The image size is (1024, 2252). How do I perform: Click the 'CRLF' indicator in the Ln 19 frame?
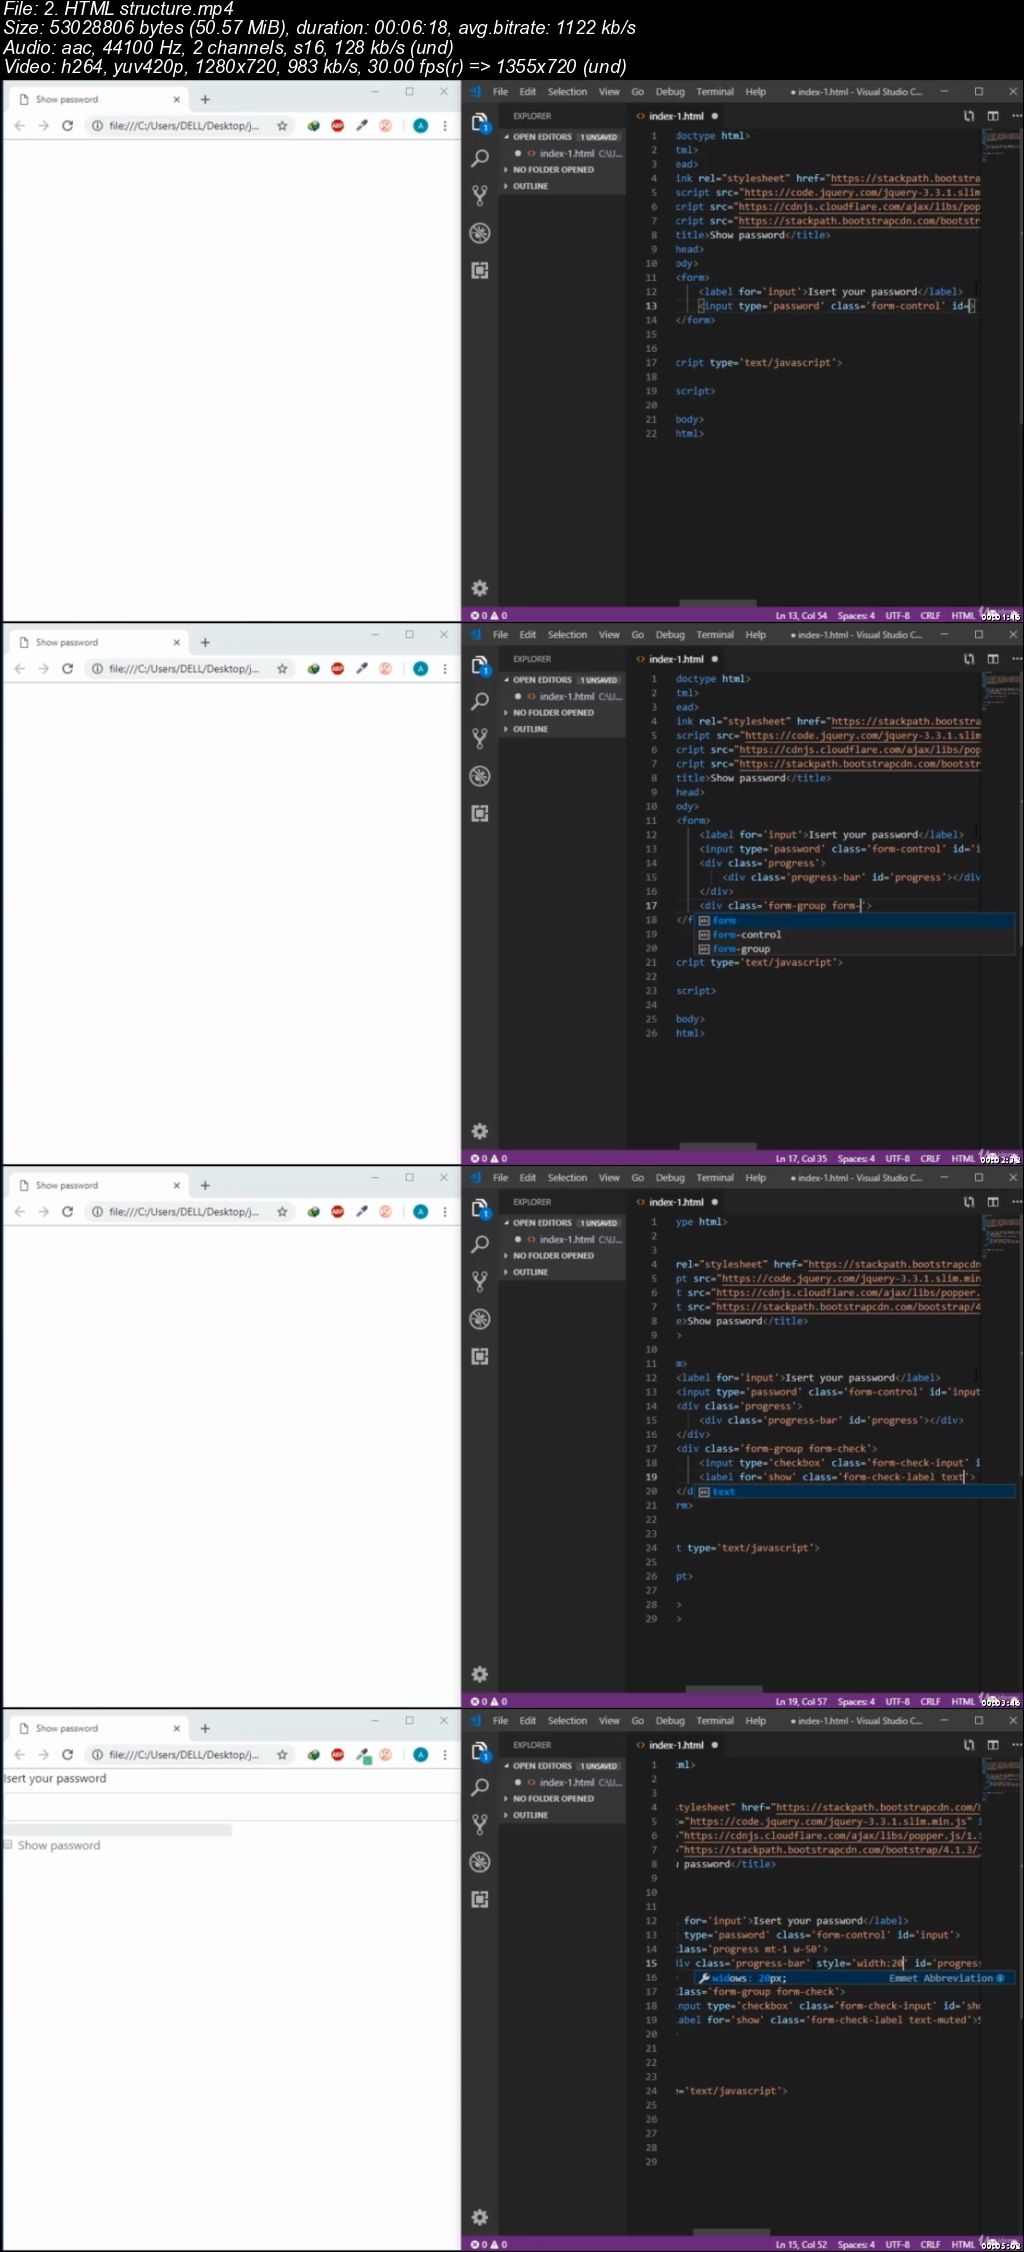coord(930,1701)
